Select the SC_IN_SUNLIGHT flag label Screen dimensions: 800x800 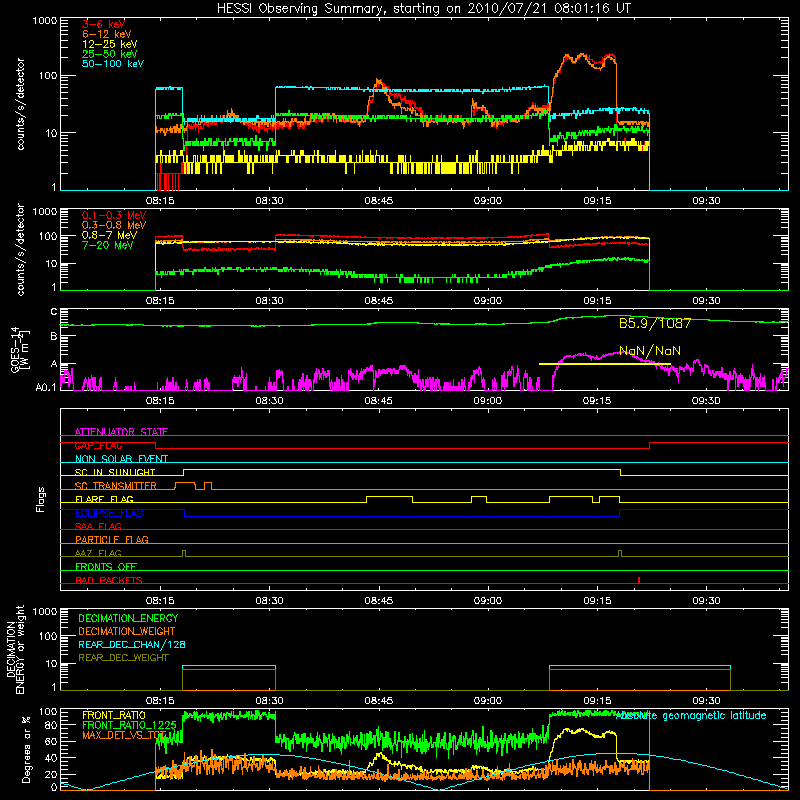click(x=115, y=472)
